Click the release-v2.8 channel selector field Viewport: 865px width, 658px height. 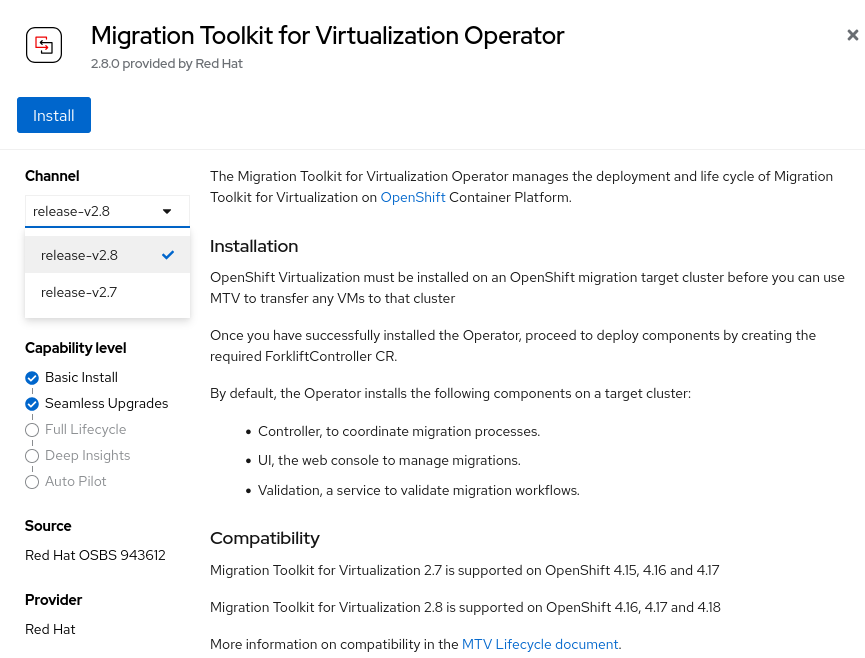click(x=90, y=211)
